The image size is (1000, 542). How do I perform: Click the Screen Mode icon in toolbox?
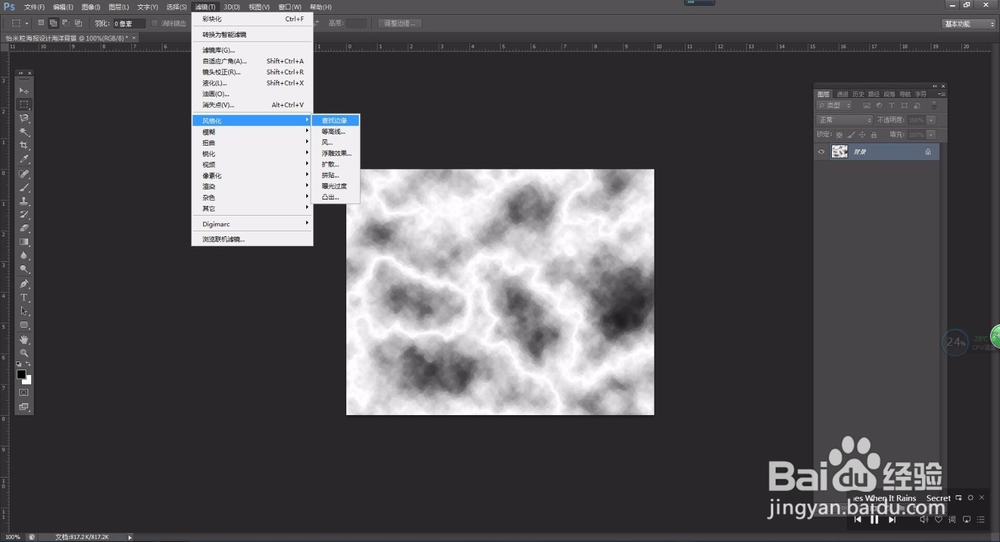pos(24,407)
